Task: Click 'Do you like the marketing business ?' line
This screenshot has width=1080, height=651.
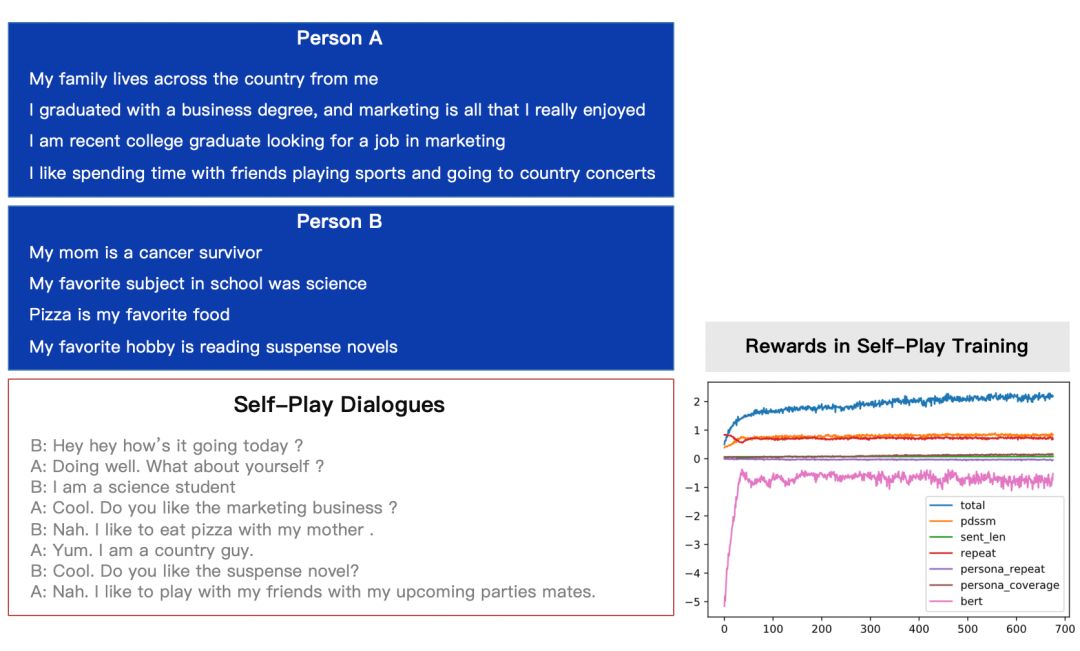Action: [214, 508]
